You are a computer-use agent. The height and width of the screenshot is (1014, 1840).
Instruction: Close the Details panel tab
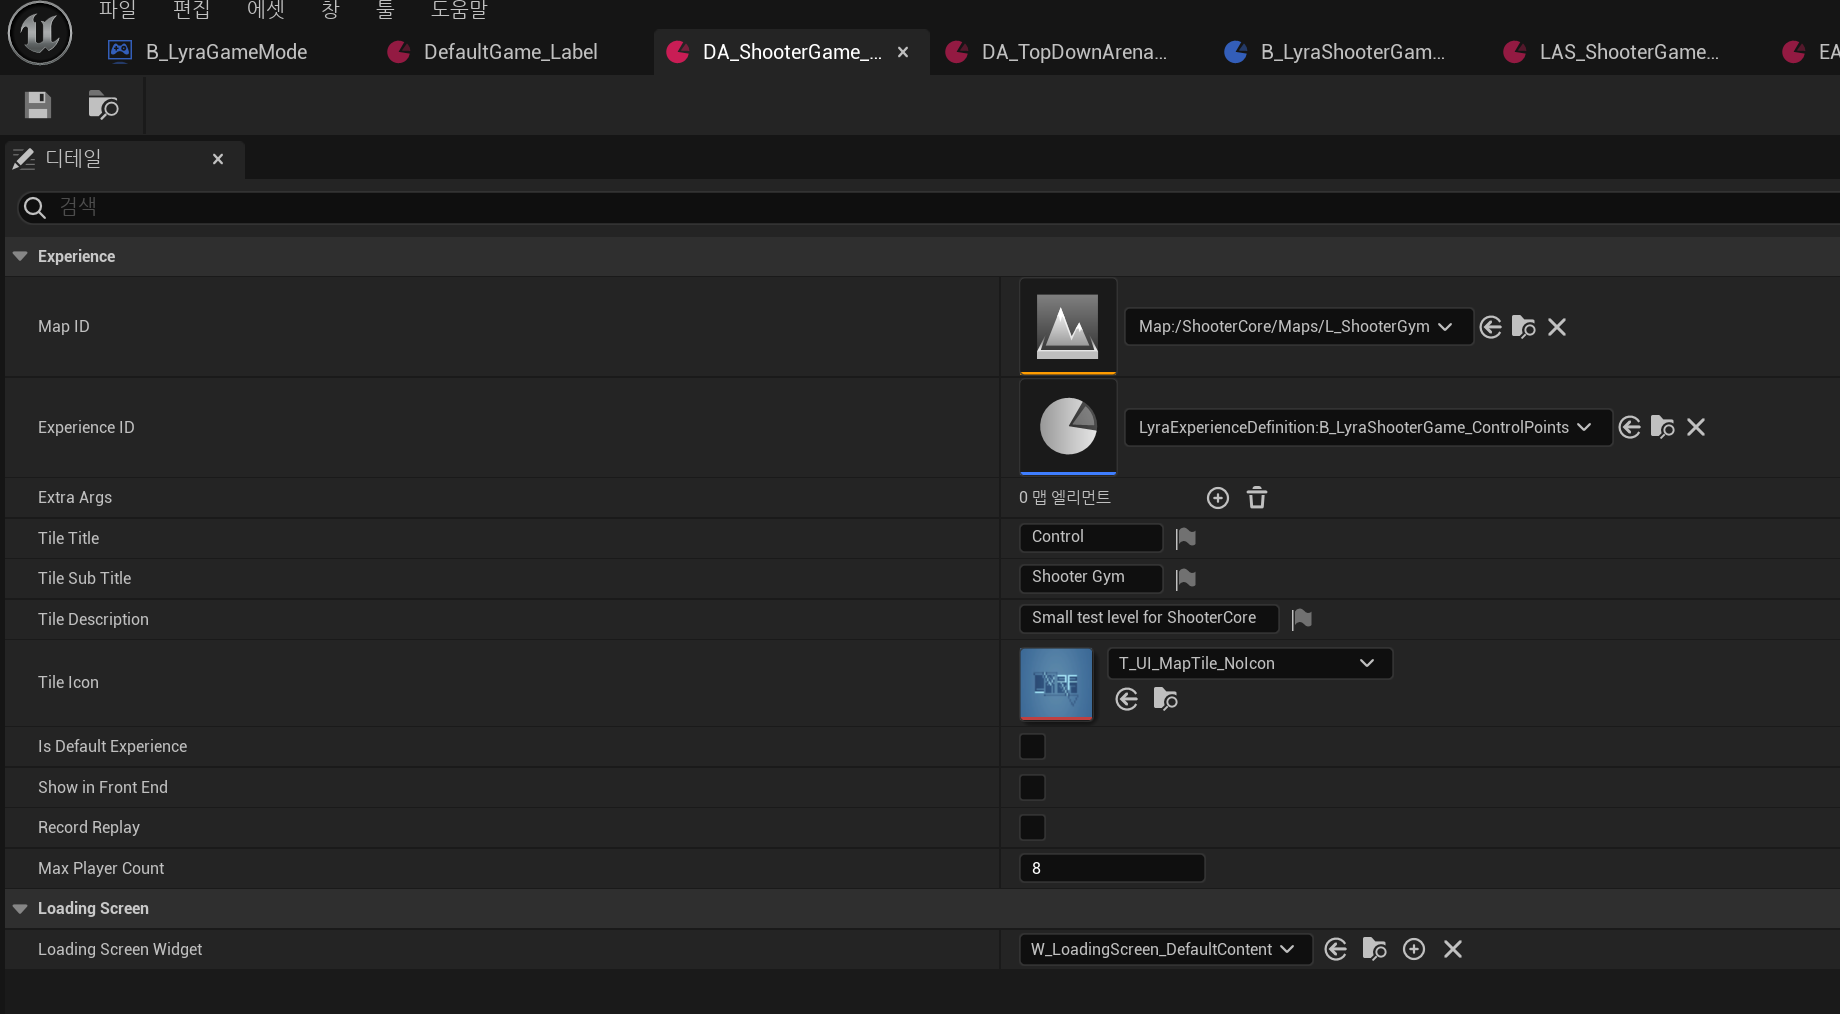pyautogui.click(x=218, y=159)
